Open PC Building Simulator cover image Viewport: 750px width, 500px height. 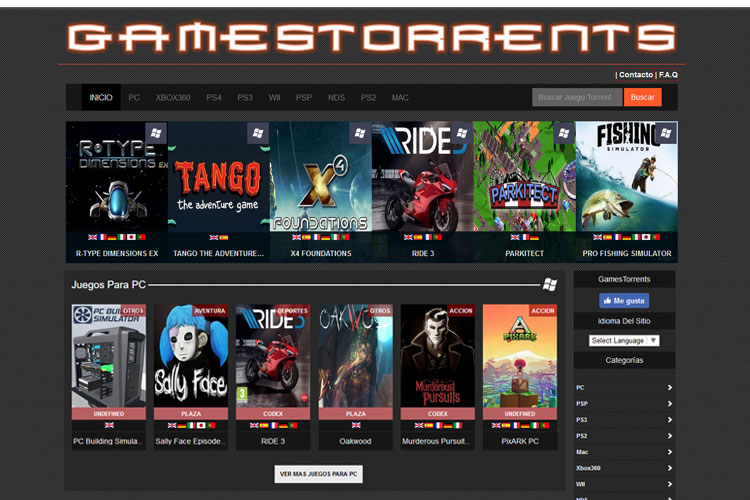[x=109, y=356]
